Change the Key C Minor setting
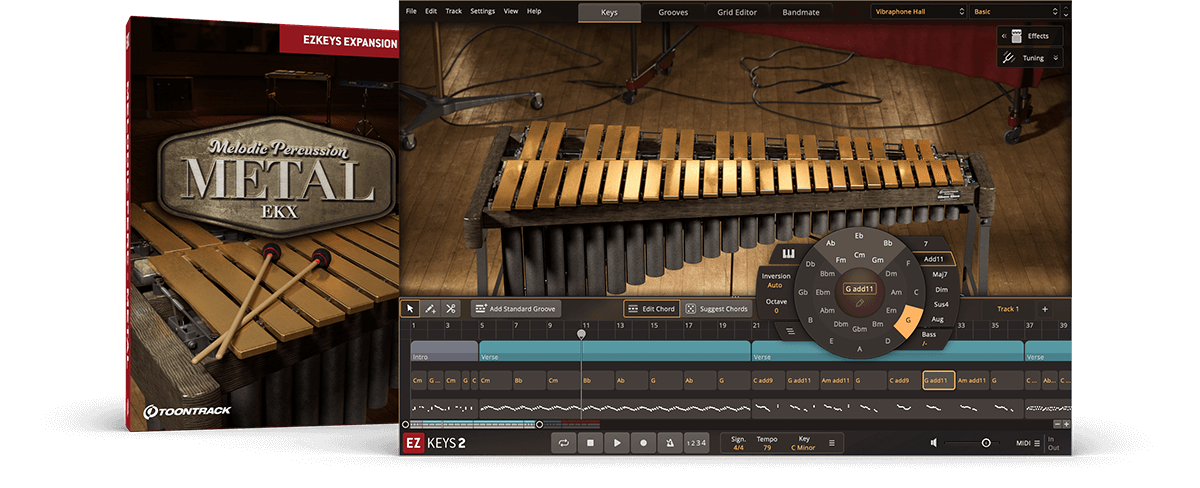 click(x=804, y=447)
